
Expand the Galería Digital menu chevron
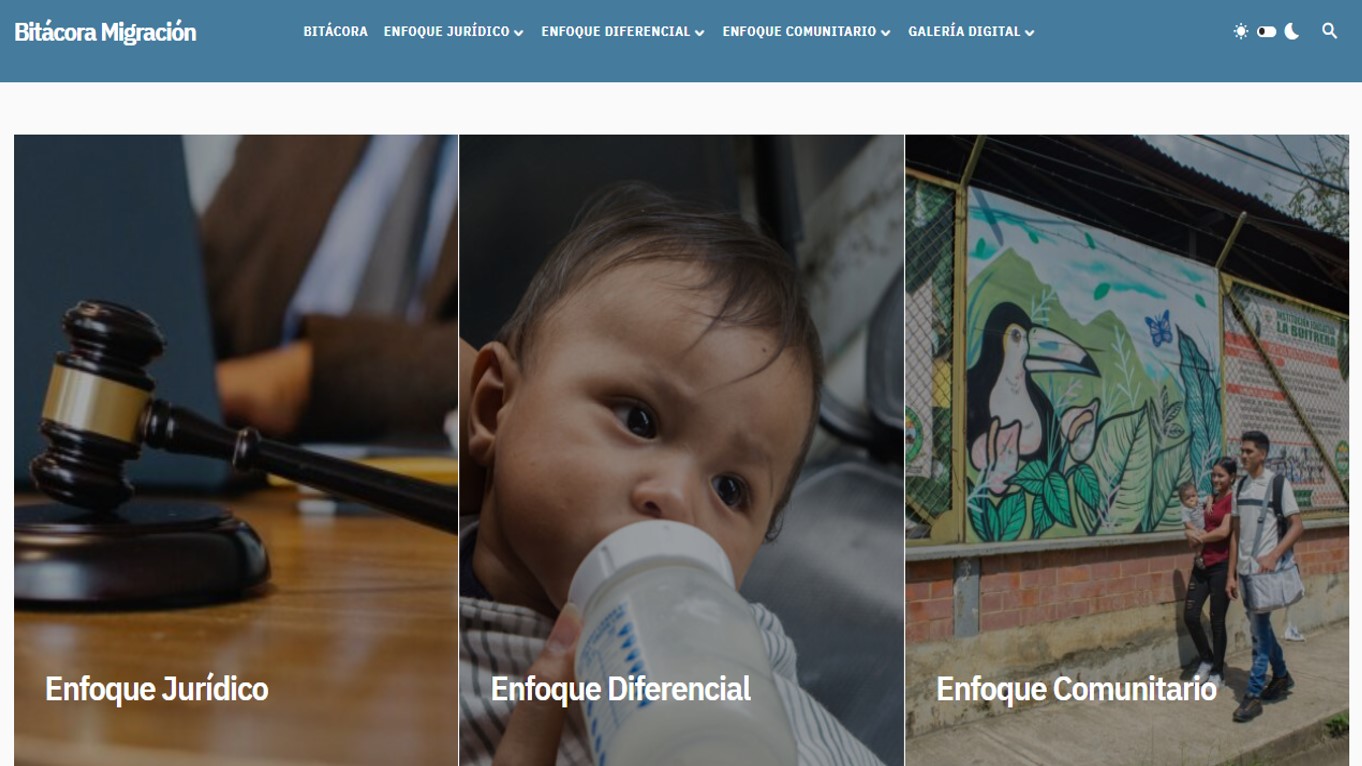pos(1029,33)
